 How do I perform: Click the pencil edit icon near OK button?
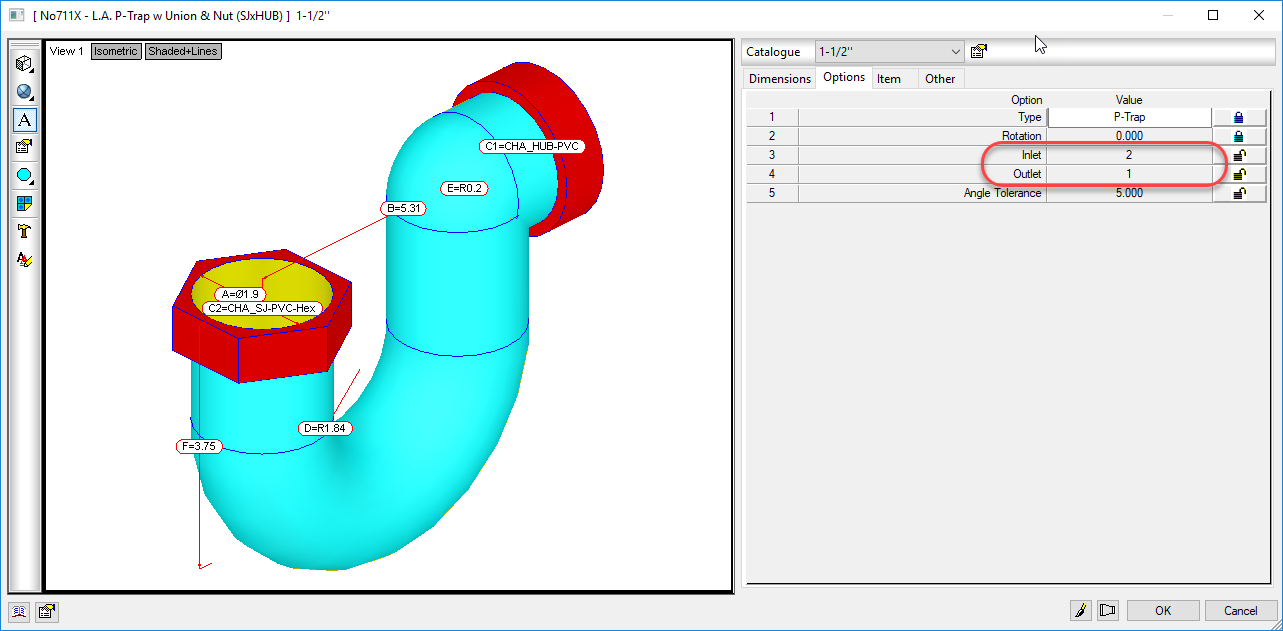point(1081,610)
